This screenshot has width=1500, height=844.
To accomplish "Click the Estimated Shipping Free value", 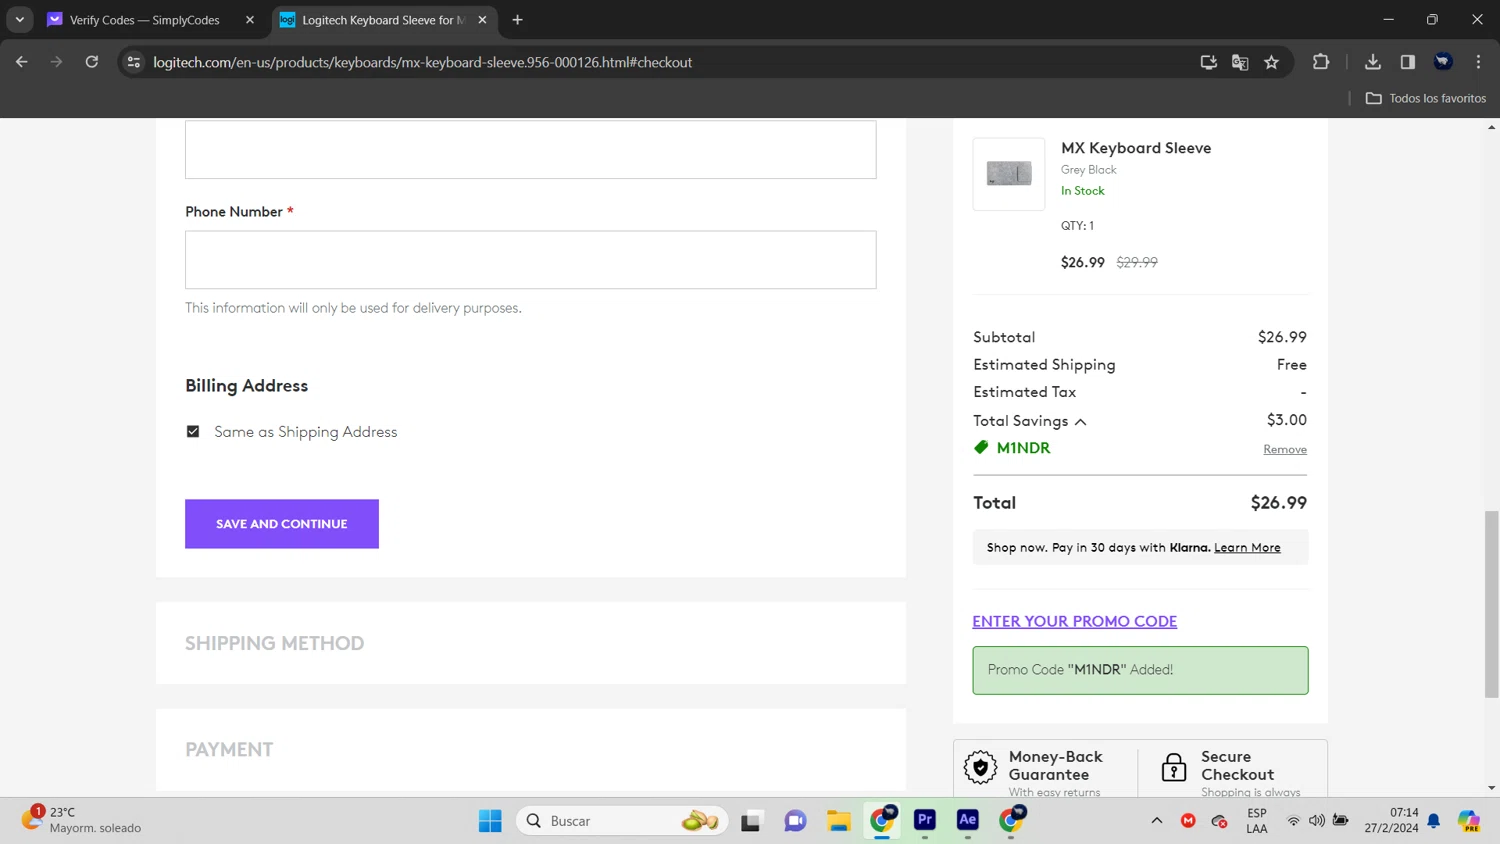I will pos(1292,365).
